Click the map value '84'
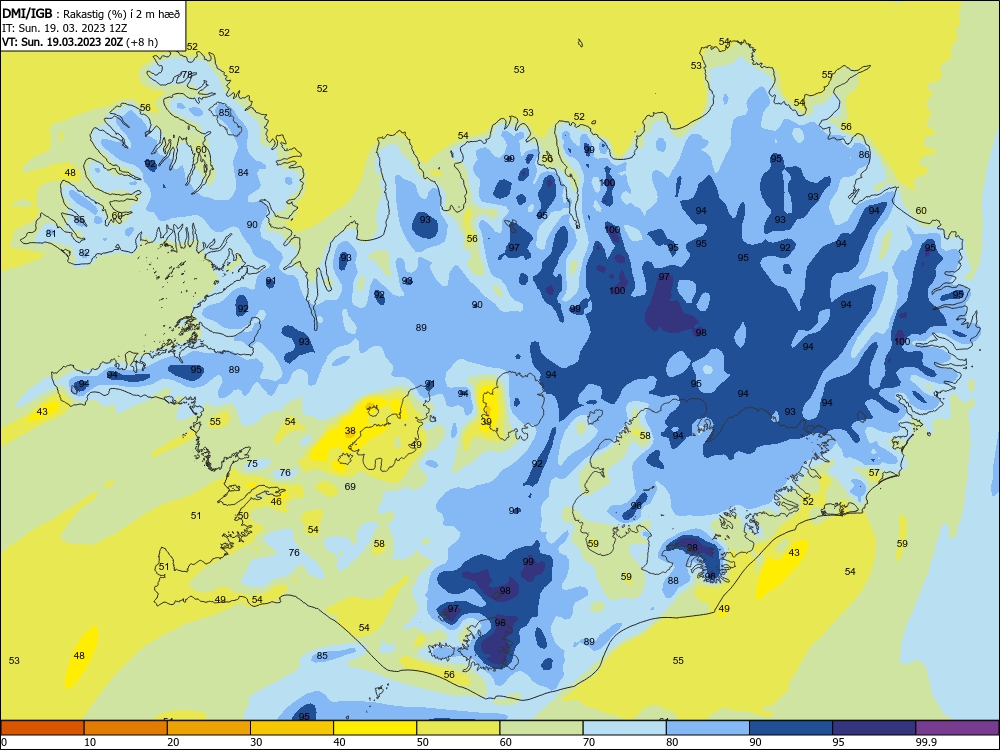 pos(243,172)
